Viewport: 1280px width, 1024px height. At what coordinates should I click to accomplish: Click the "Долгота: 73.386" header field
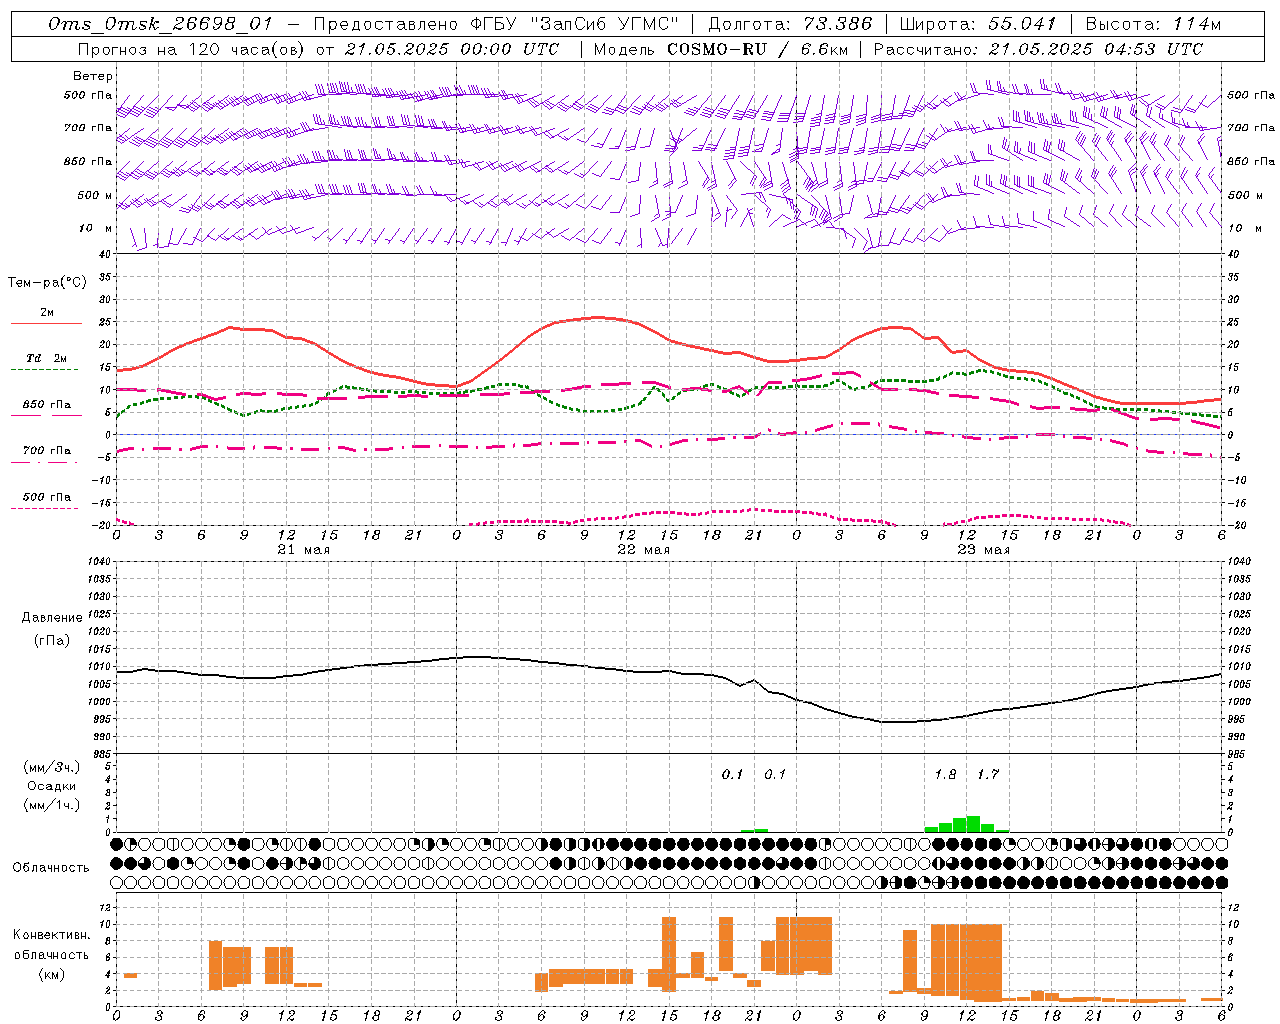click(x=790, y=25)
